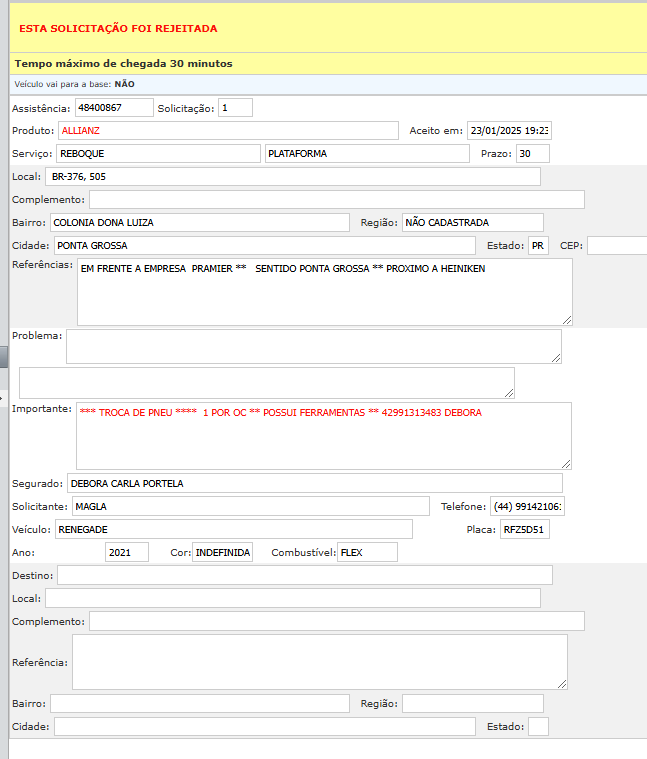The height and width of the screenshot is (759, 647).
Task: Click the Serviço field with REBOQUE
Action: 158,154
